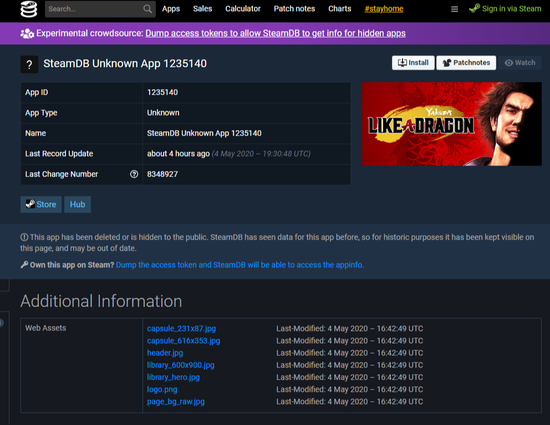This screenshot has height=425, width=550.
Task: Select the Name value SteamDB Unknown App 1235140
Action: pos(204,133)
